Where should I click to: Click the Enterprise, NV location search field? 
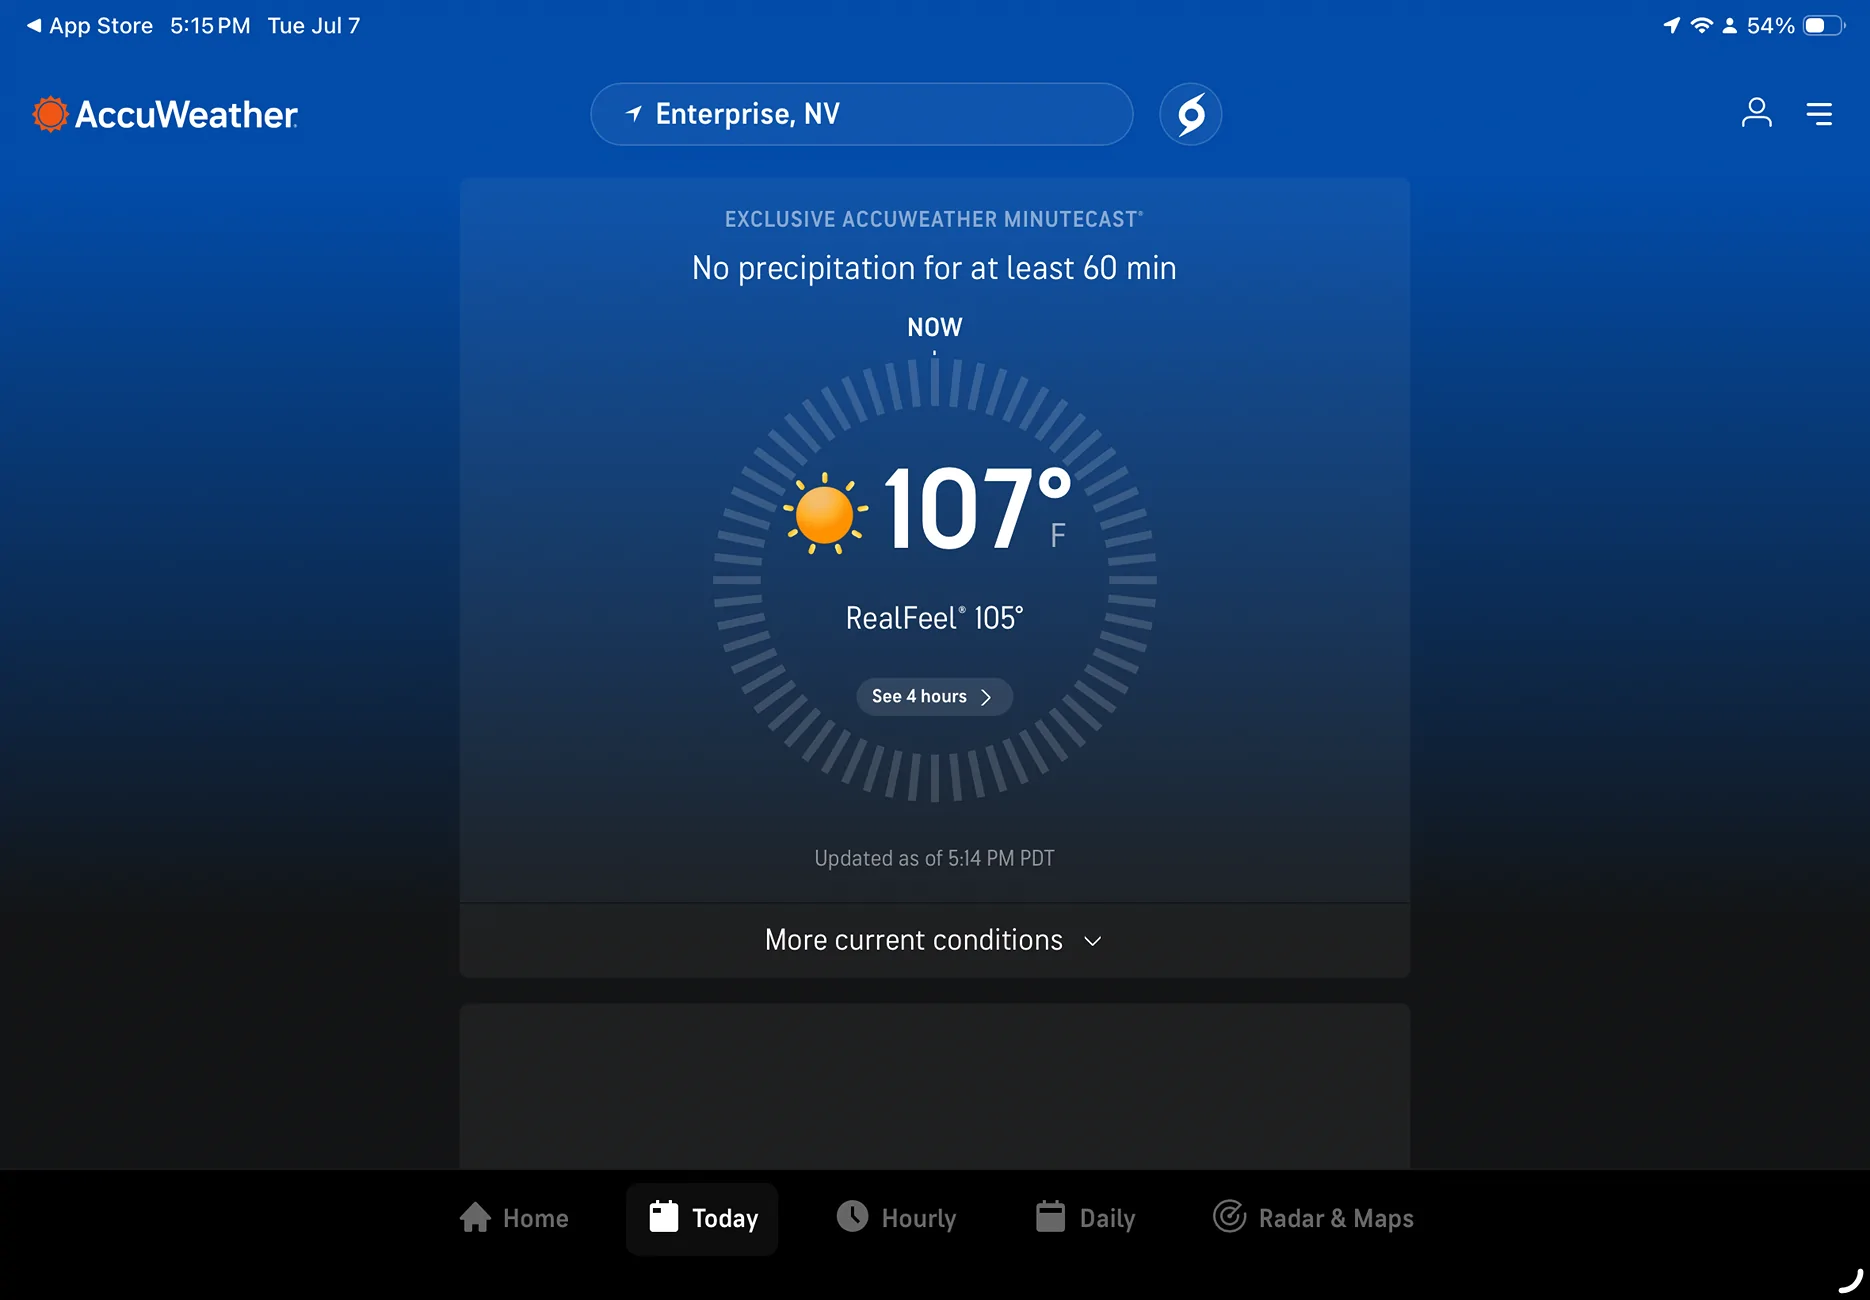(x=862, y=114)
